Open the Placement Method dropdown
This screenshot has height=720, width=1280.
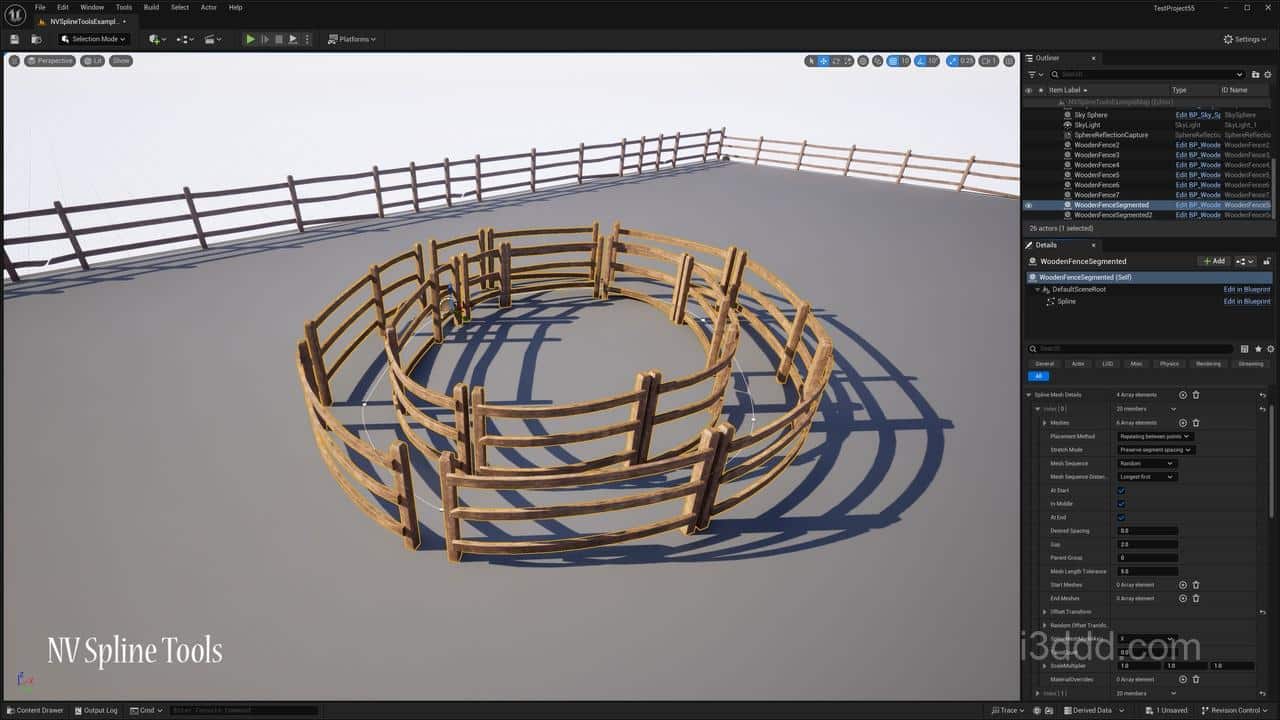point(1155,436)
